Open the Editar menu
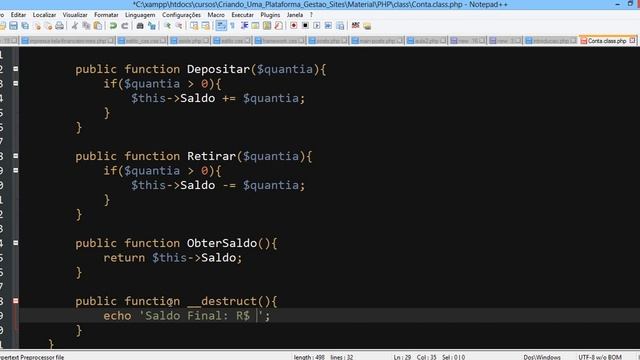 [x=18, y=15]
